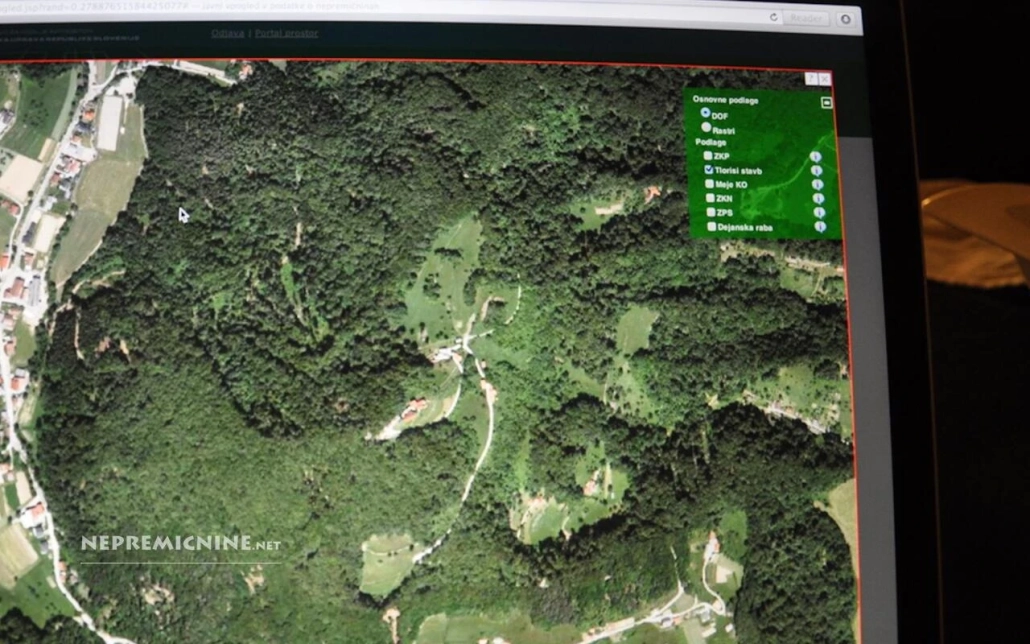Image resolution: width=1030 pixels, height=644 pixels.
Task: Click the info icon next to ZKP
Action: tap(815, 156)
